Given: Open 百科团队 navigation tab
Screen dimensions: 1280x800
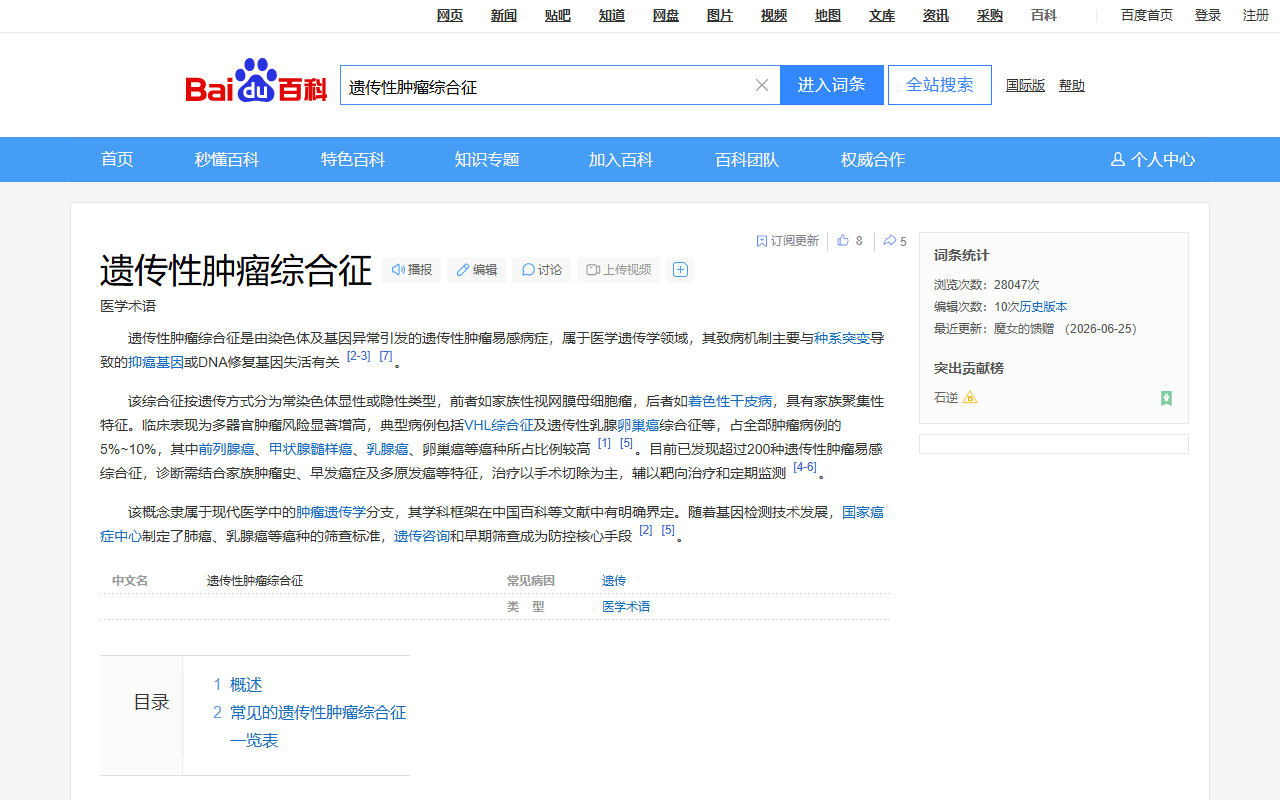Looking at the screenshot, I should (747, 160).
